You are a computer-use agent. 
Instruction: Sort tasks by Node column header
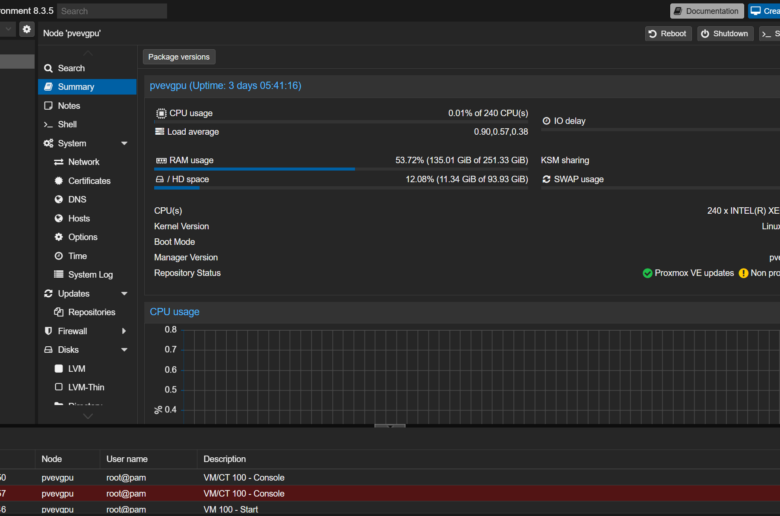67,459
